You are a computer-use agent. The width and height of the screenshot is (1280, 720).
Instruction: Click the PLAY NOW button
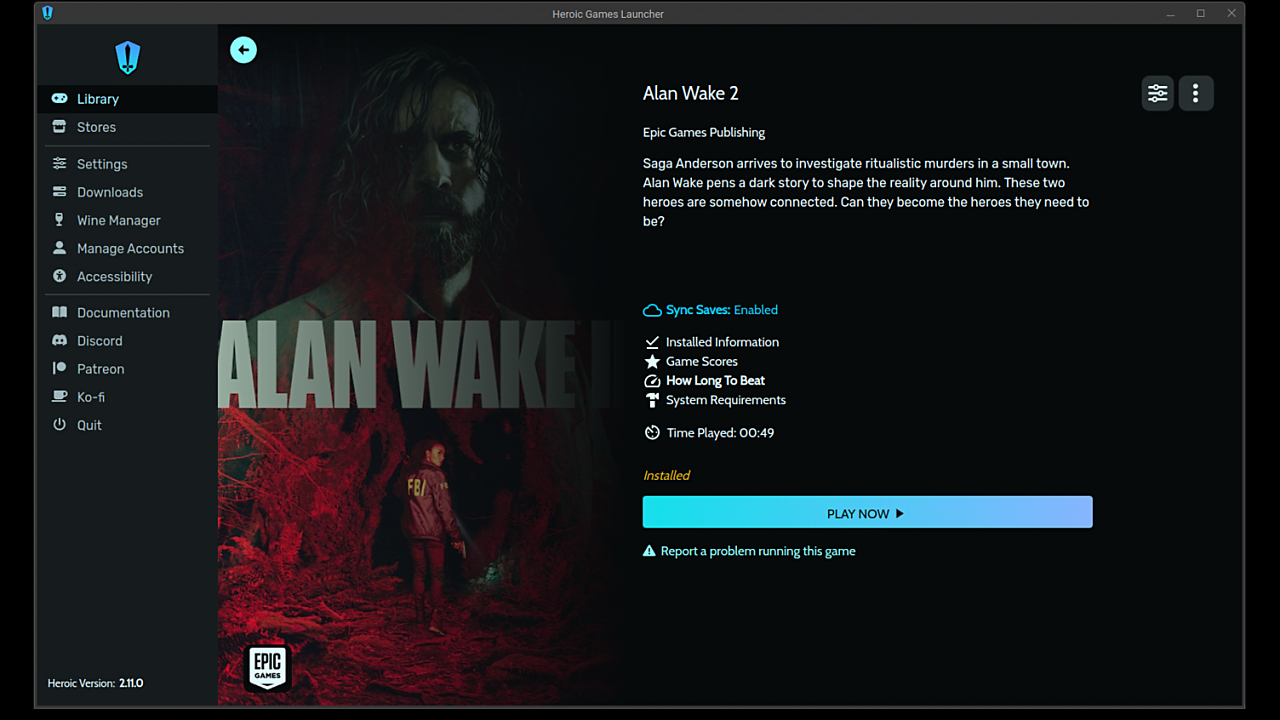pos(867,512)
